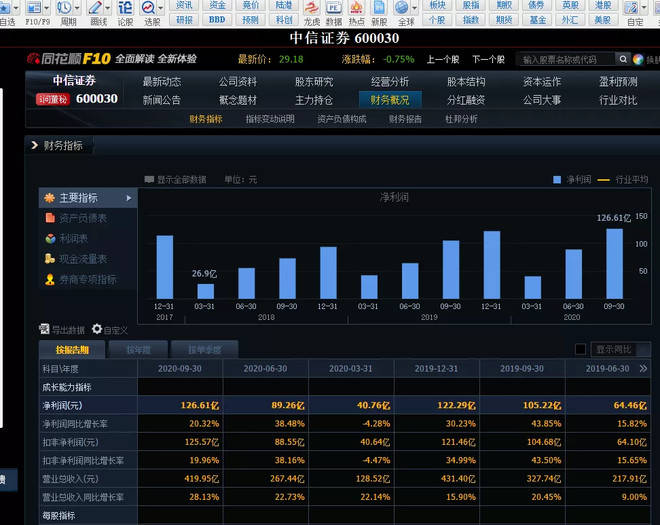This screenshot has height=525, width=660.
Task: Expand the 画线 dropdown arrow
Action: point(107,8)
